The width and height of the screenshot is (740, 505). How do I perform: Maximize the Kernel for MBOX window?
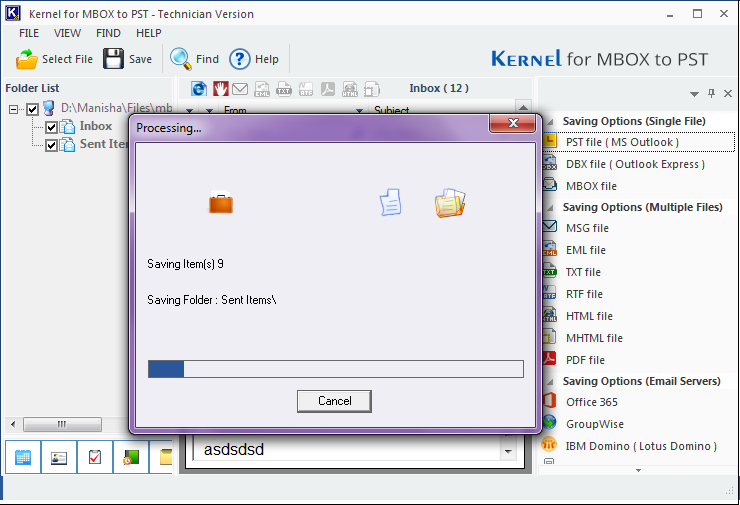coord(697,14)
